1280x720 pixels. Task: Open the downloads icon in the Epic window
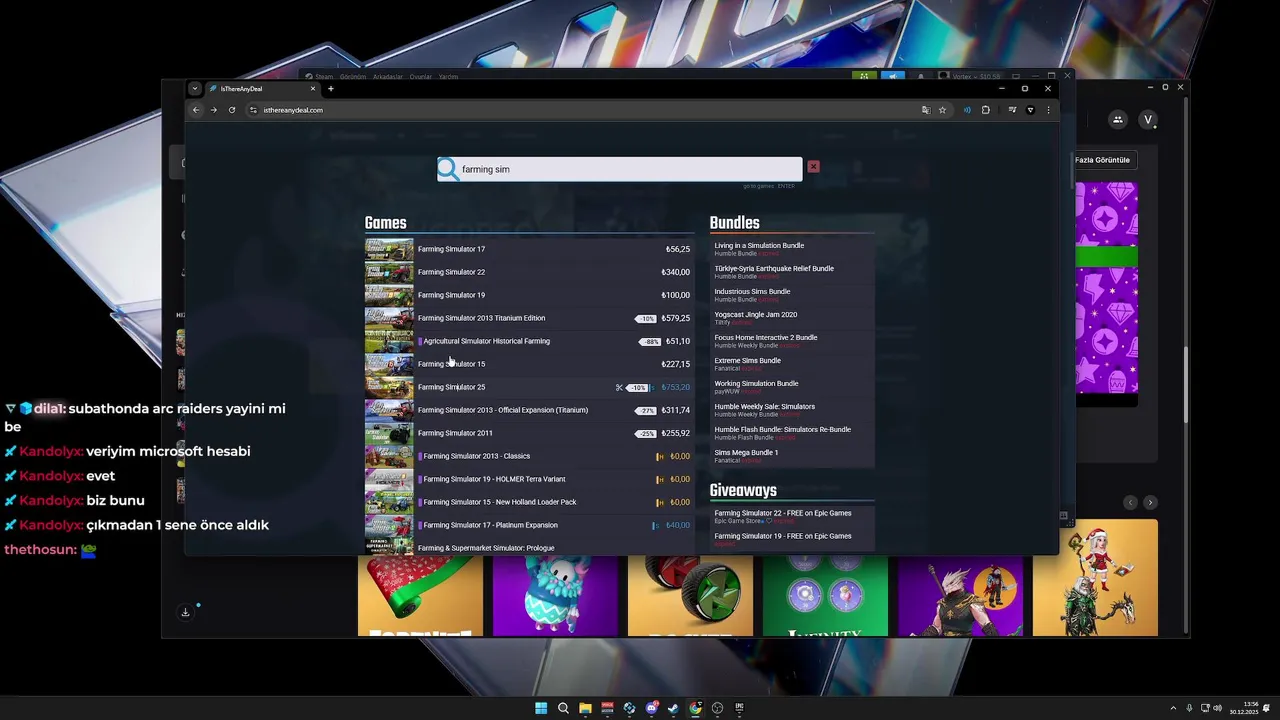[185, 612]
